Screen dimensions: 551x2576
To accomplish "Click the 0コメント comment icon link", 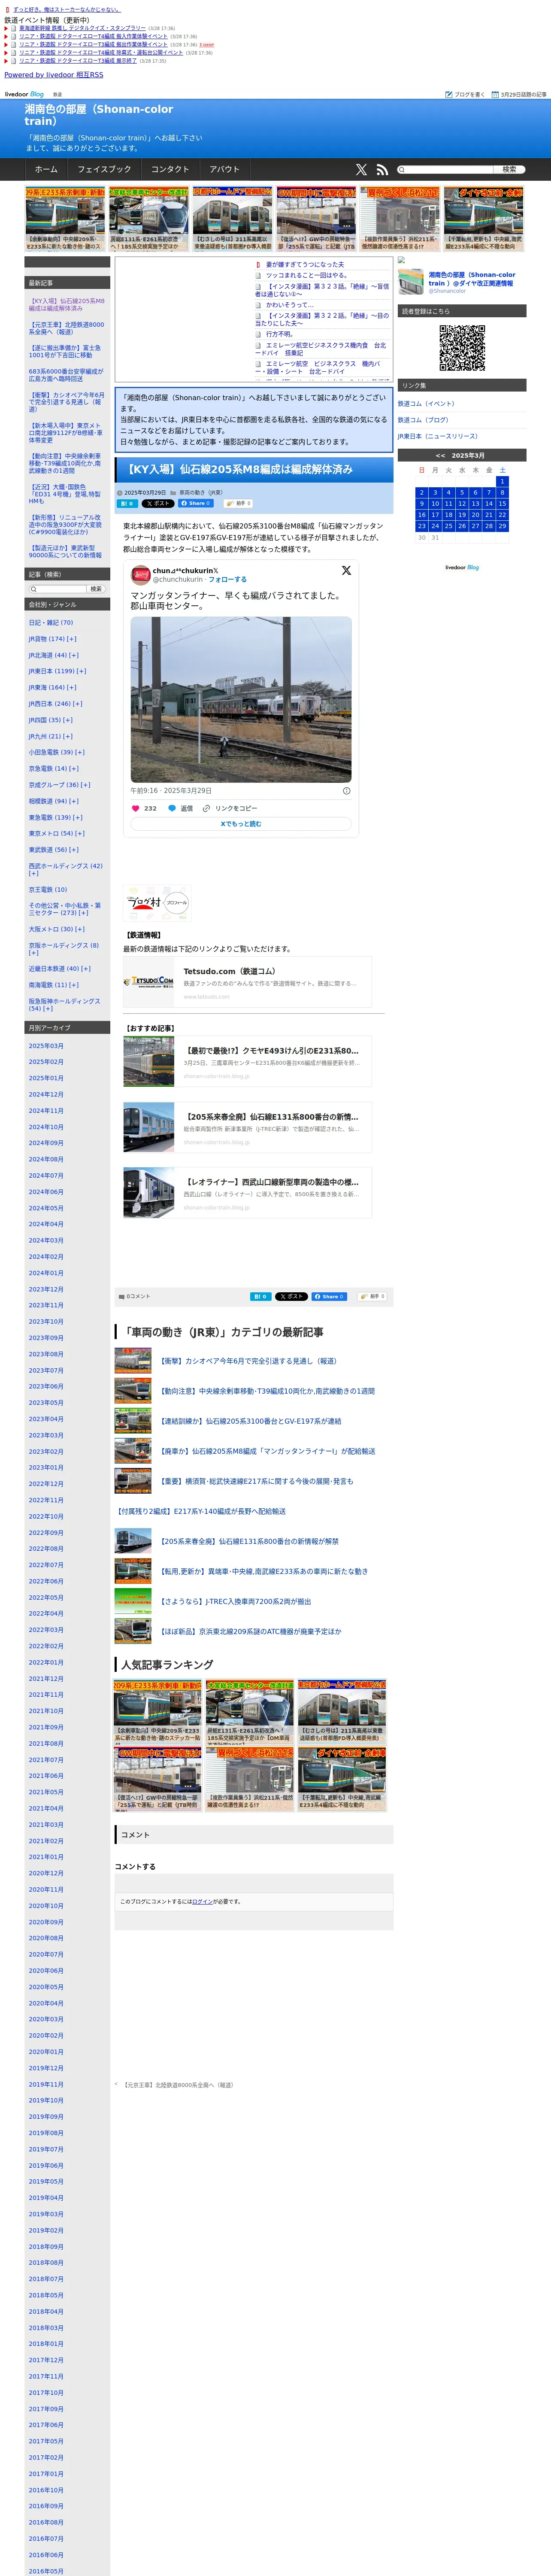I will point(134,1296).
